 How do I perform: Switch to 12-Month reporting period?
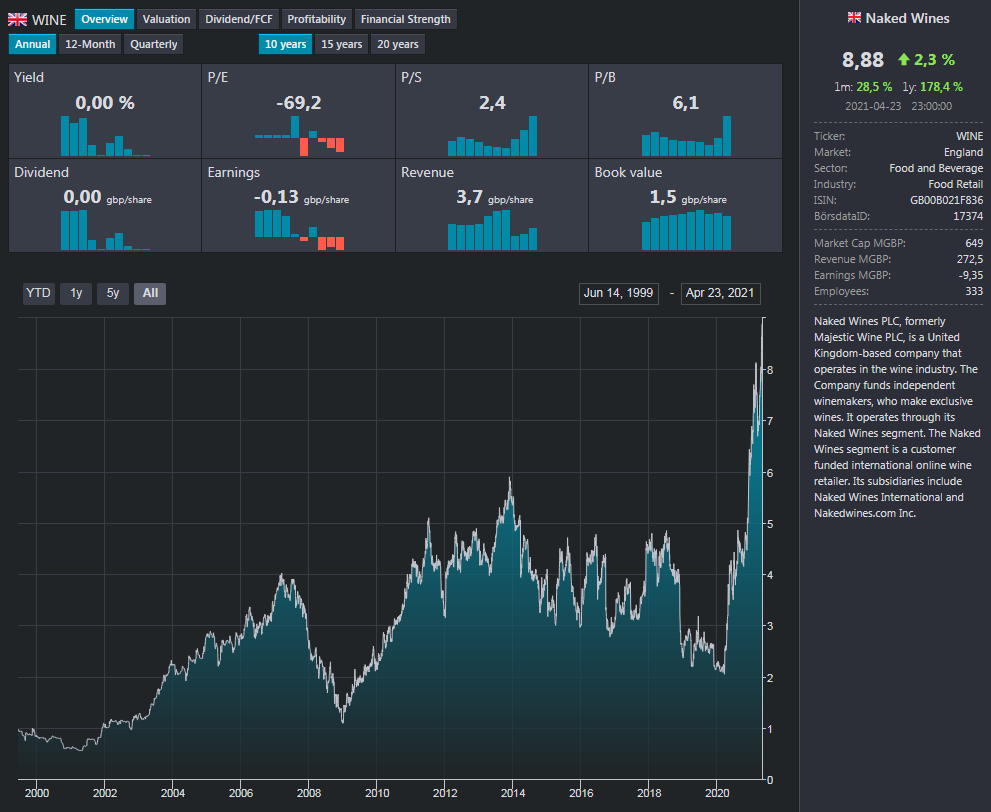coord(90,44)
